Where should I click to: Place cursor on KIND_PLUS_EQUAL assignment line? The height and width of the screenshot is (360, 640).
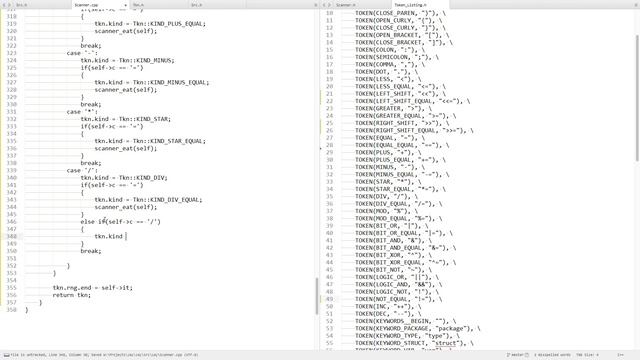(150, 24)
